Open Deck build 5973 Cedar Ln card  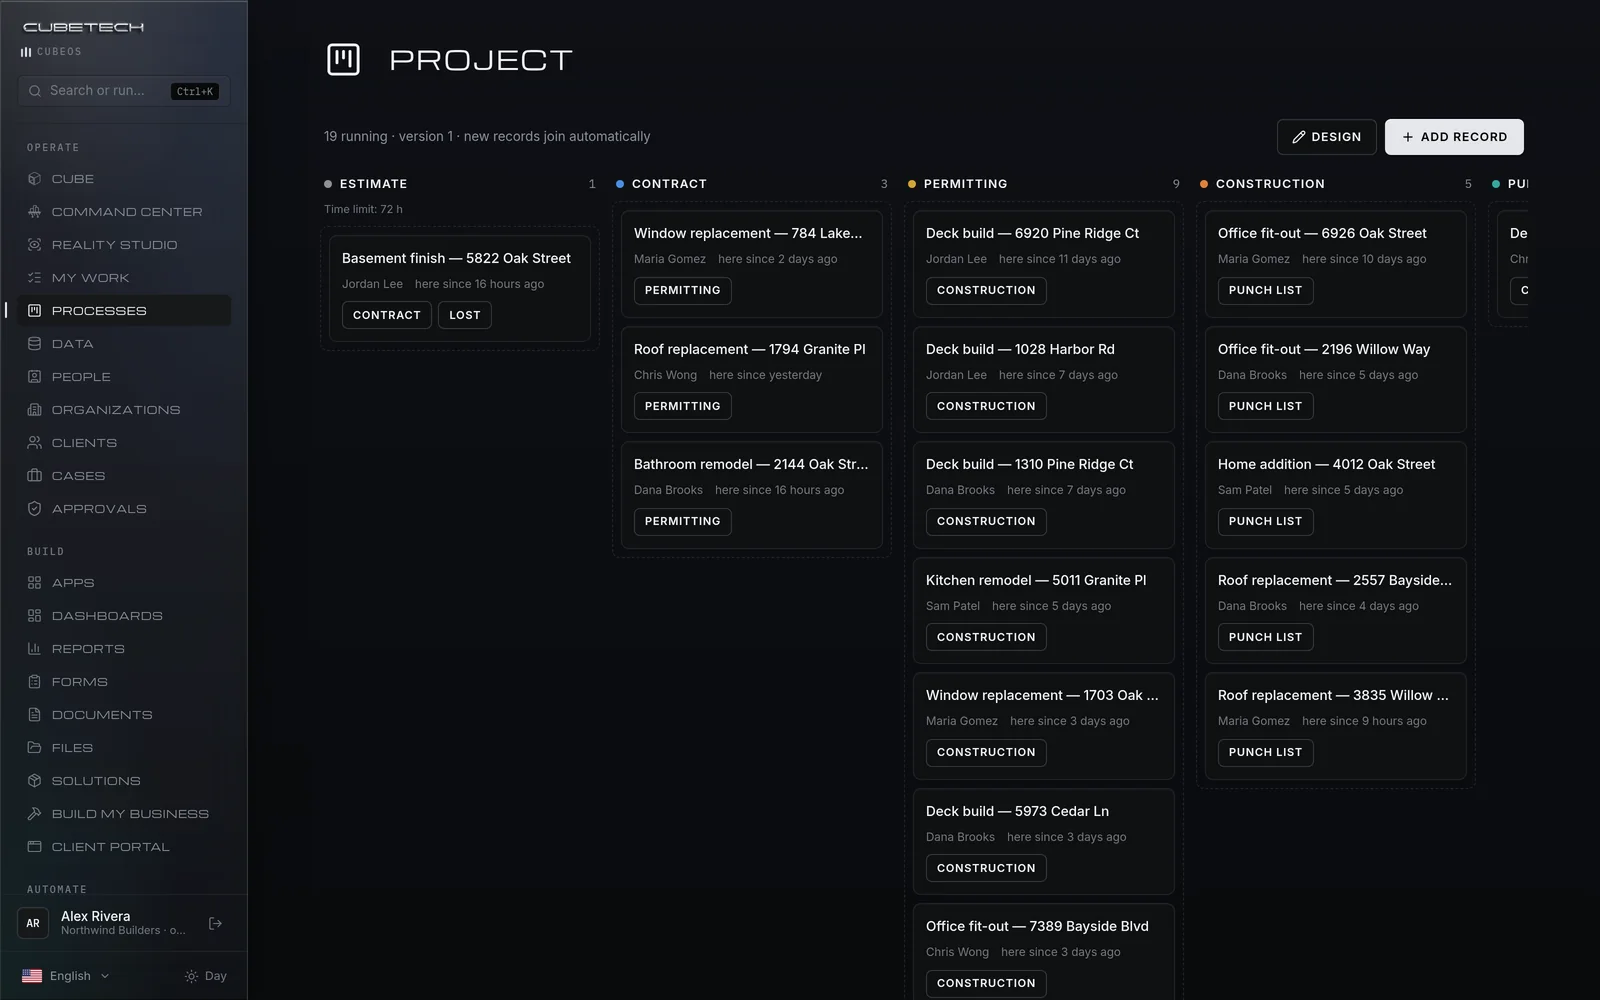point(1044,841)
